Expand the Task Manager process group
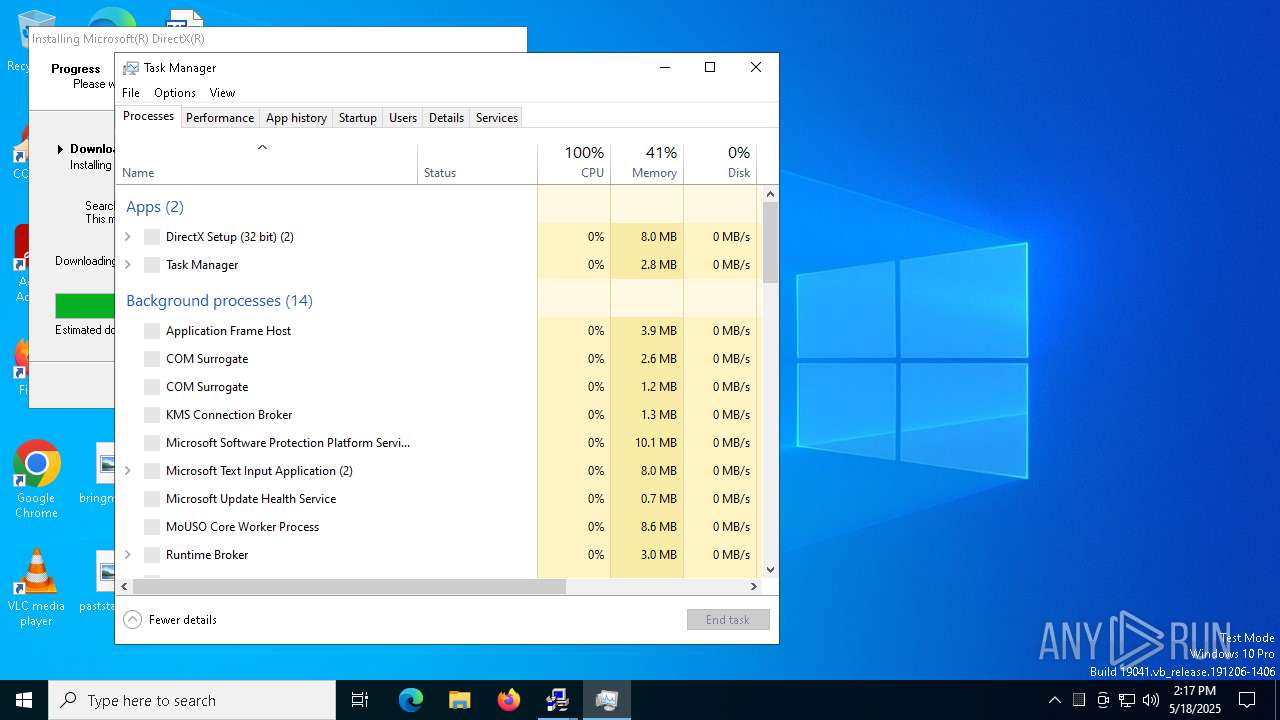The height and width of the screenshot is (720, 1280). click(x=127, y=265)
